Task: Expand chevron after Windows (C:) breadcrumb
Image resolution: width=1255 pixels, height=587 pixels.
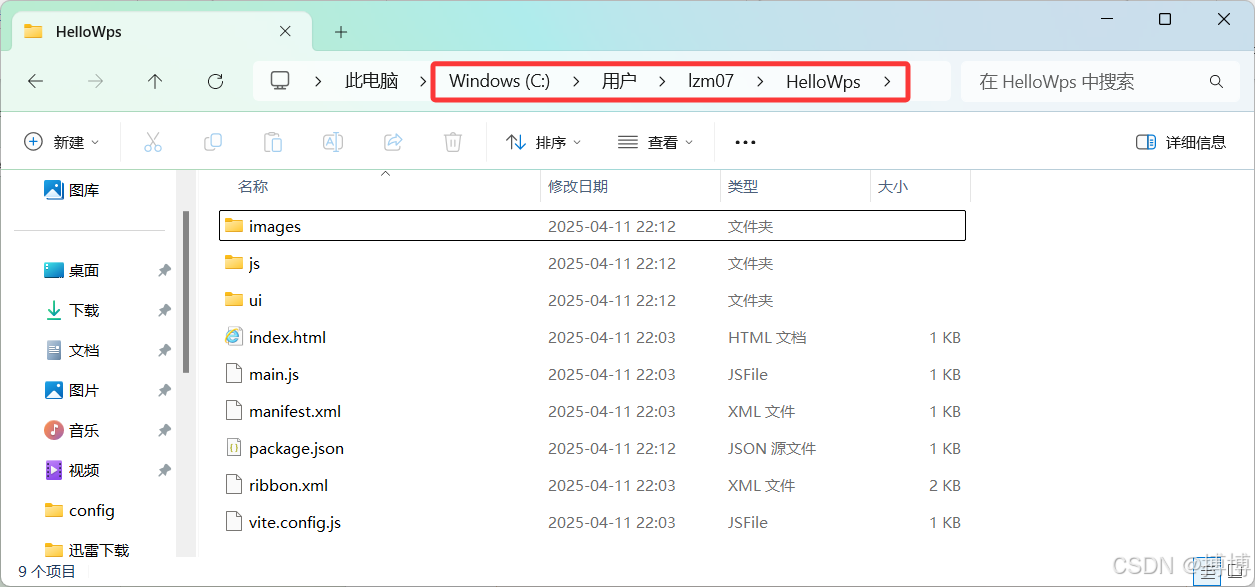Action: coord(576,82)
